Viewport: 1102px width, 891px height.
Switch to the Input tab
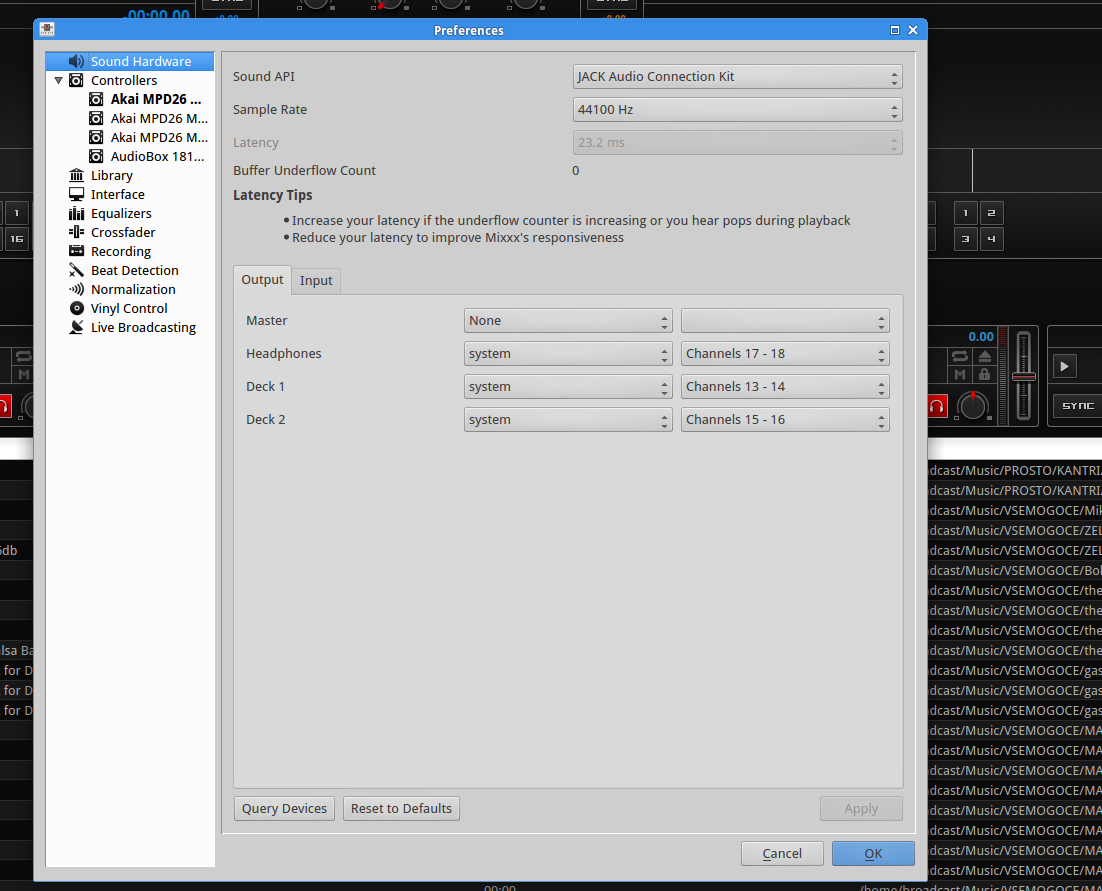(x=316, y=281)
